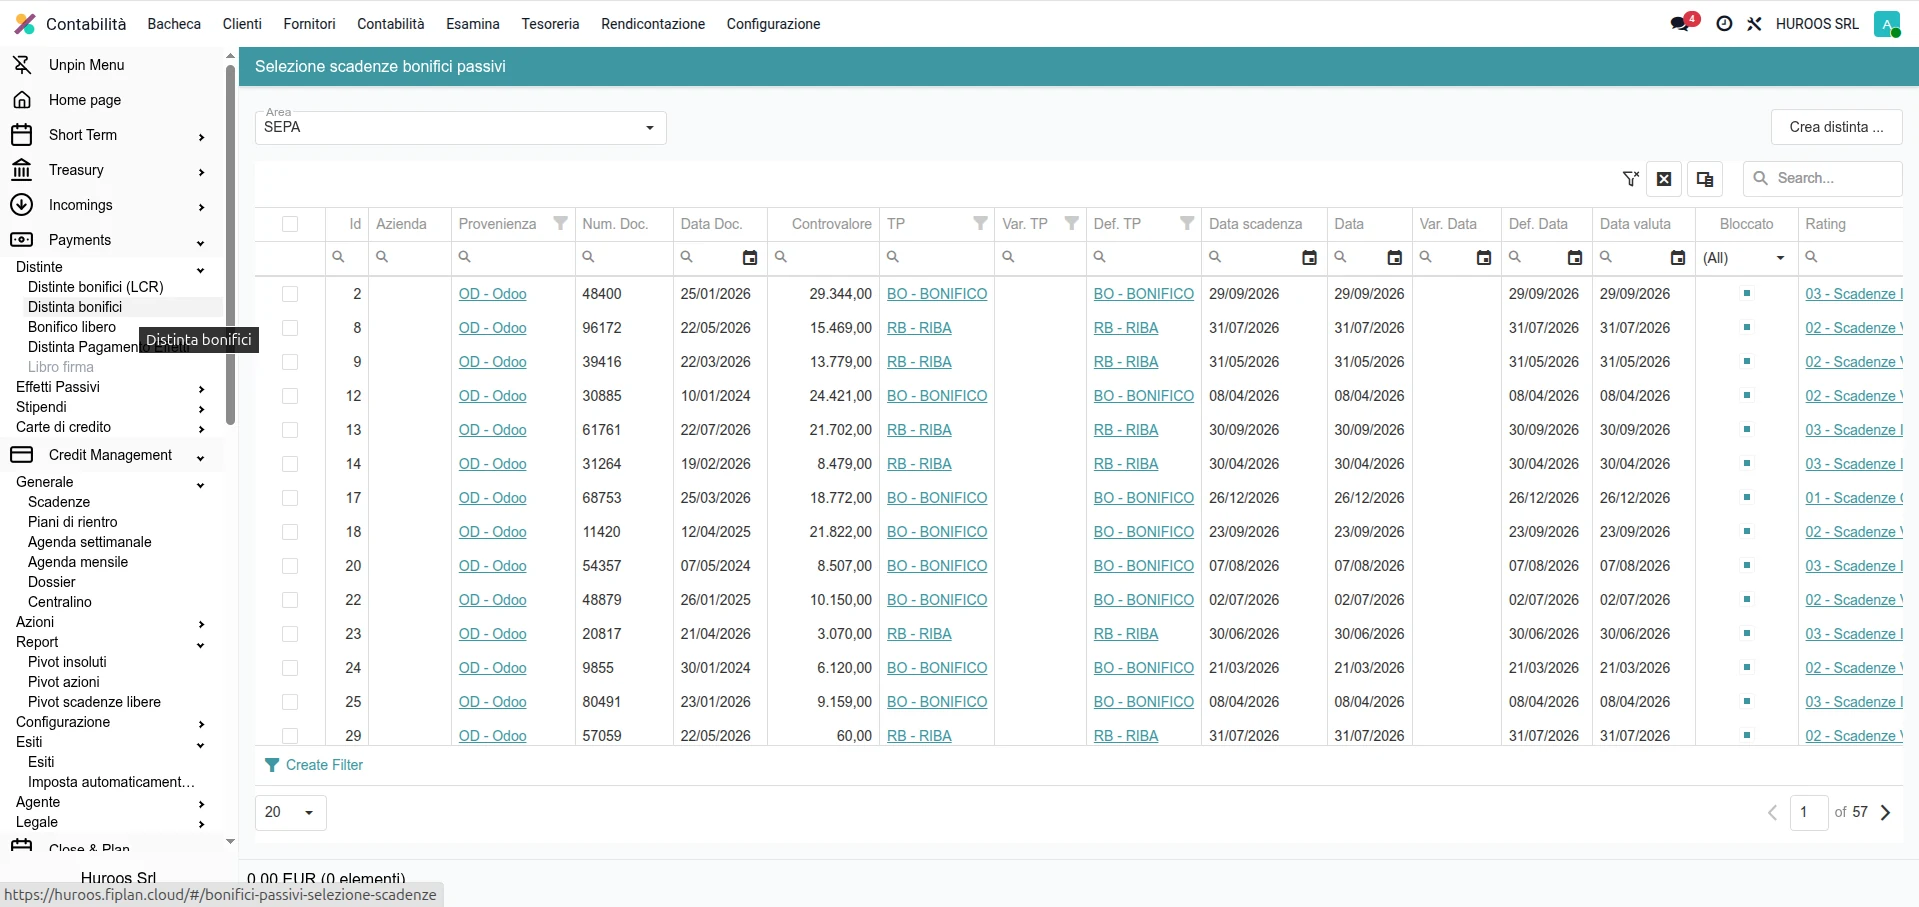Click the clock activities icon in top bar

pyautogui.click(x=1724, y=24)
